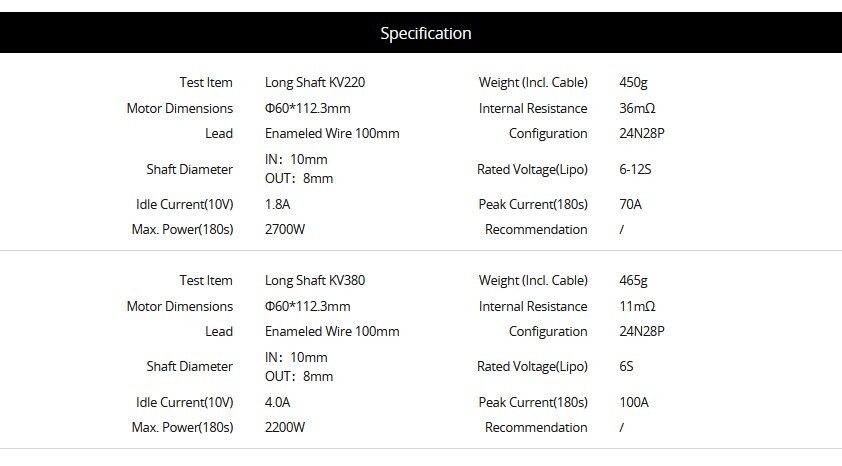This screenshot has width=842, height=466.
Task: Click the 11mΩ internal resistance value
Action: (x=637, y=307)
